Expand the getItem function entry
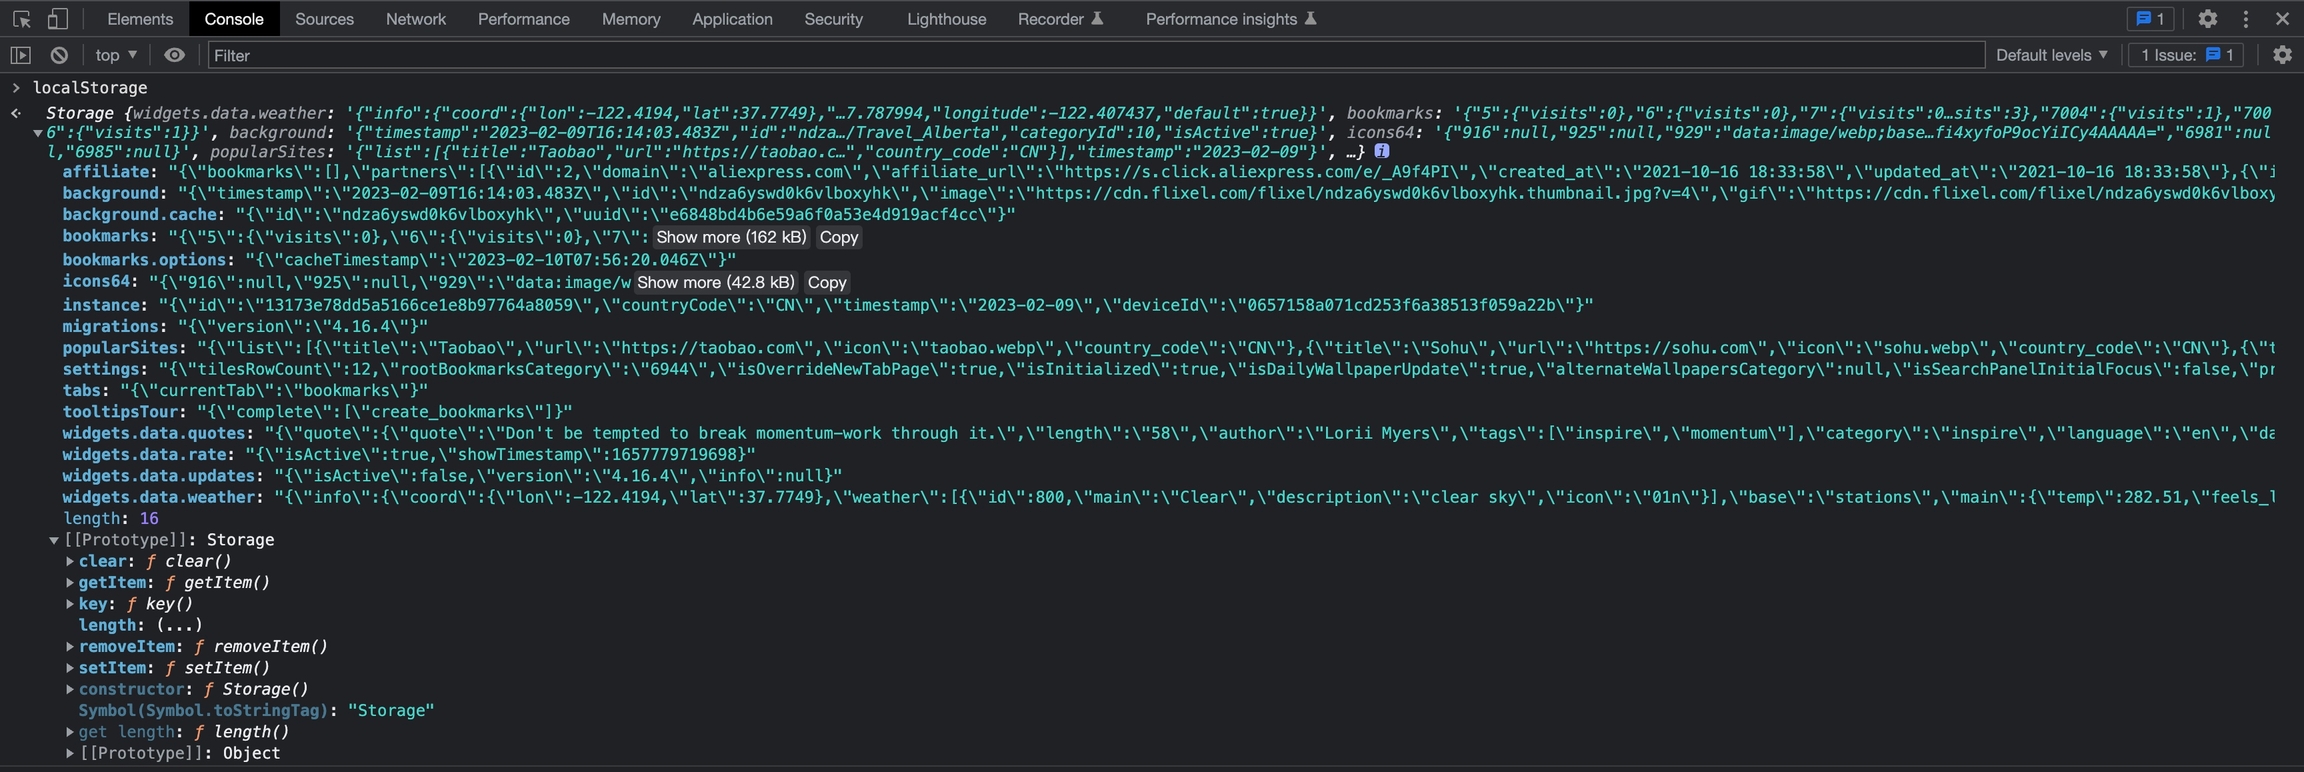 [70, 583]
